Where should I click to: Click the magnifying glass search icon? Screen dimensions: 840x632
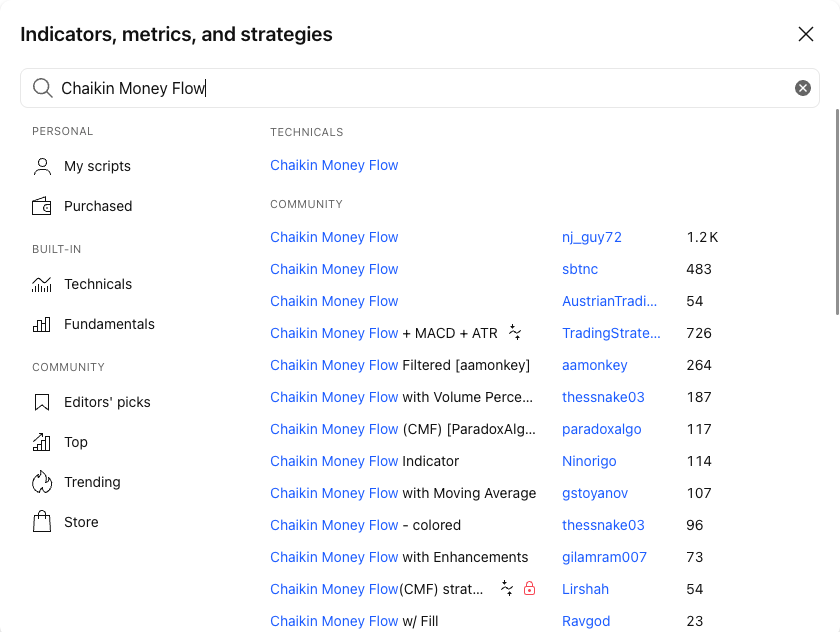point(42,88)
